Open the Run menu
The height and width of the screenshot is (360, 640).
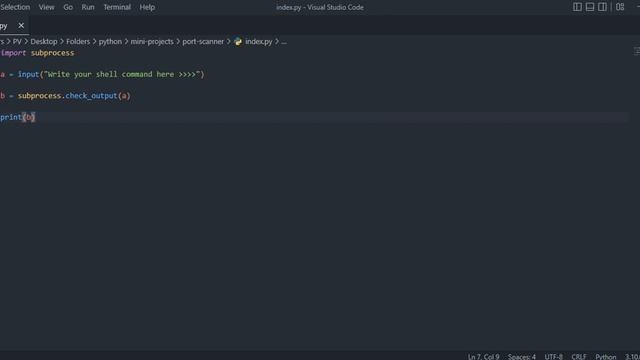pyautogui.click(x=88, y=7)
